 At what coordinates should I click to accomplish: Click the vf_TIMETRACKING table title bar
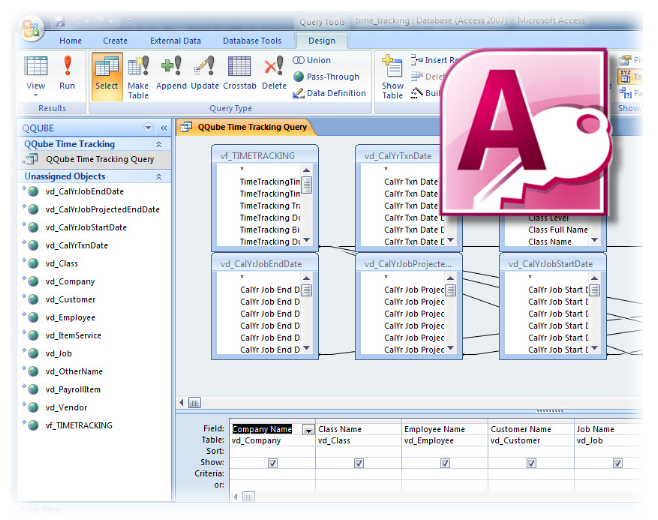[265, 156]
